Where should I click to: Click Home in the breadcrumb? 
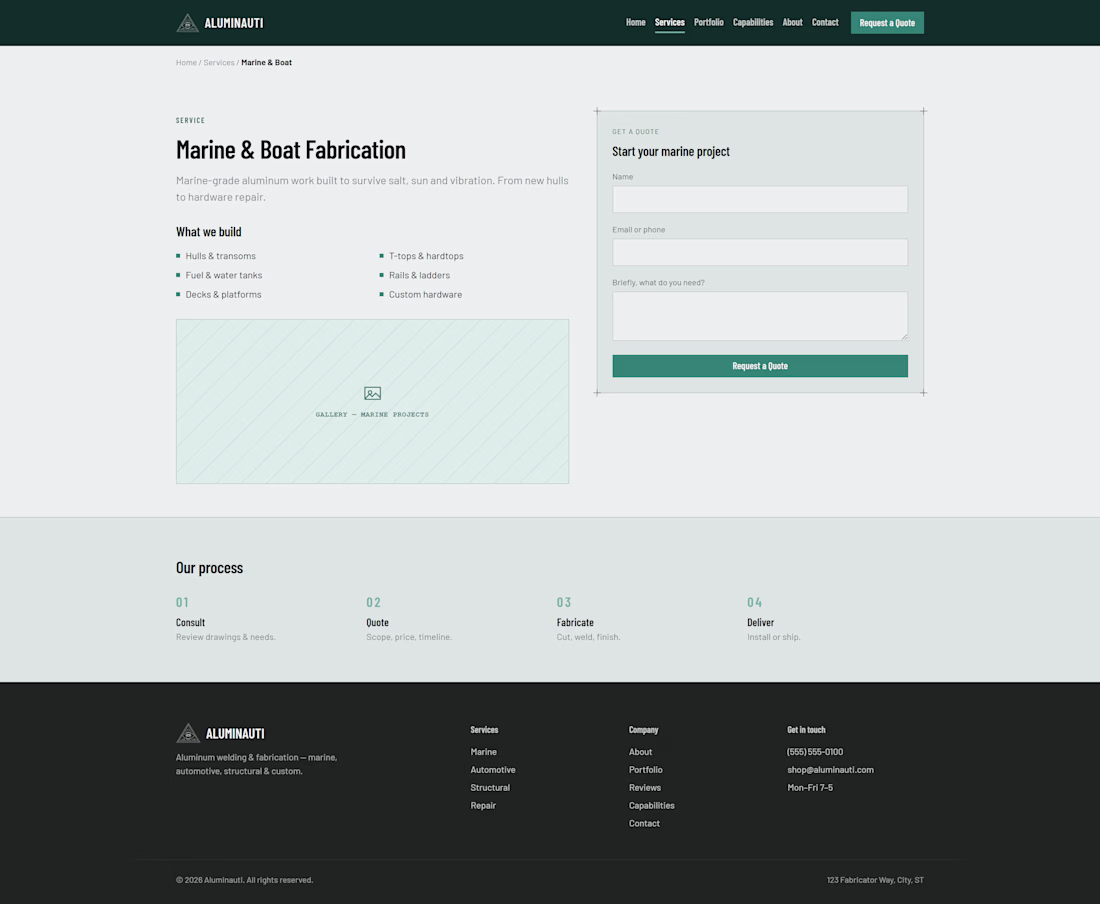tap(186, 62)
